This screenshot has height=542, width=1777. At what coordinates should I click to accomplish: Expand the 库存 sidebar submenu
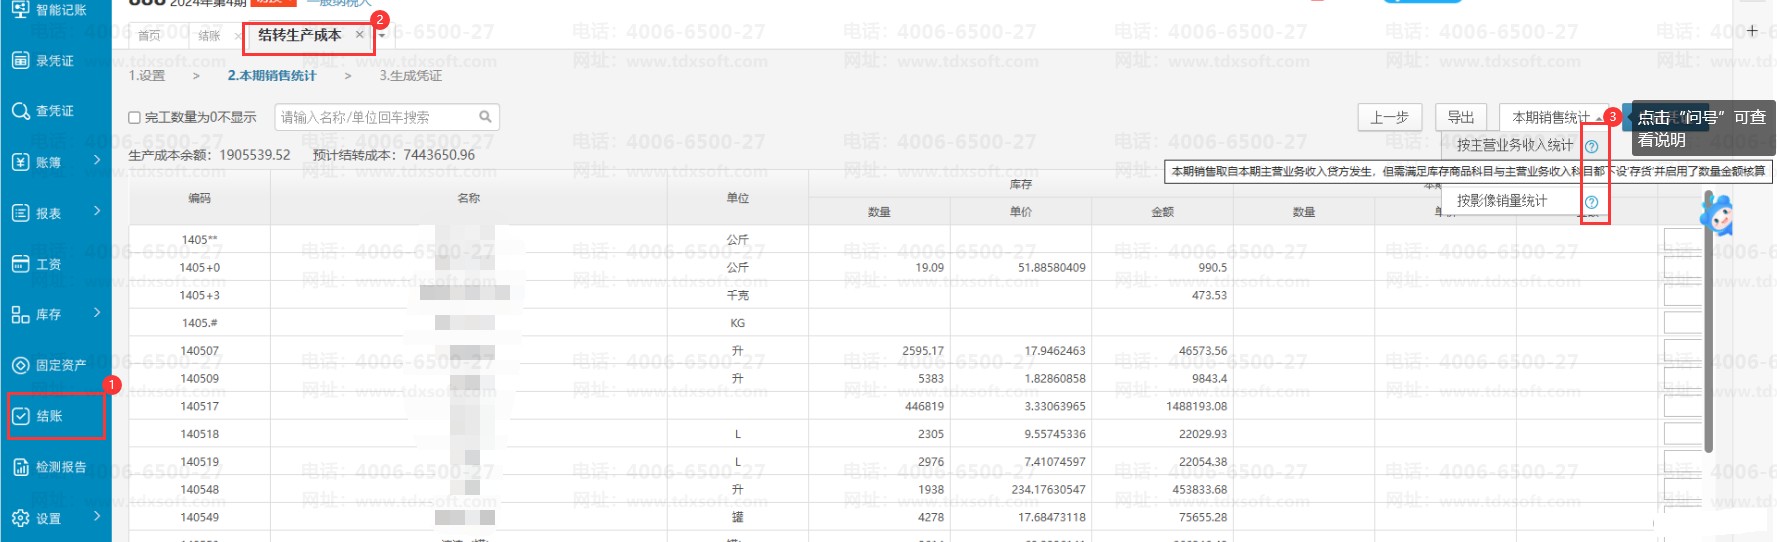[97, 313]
